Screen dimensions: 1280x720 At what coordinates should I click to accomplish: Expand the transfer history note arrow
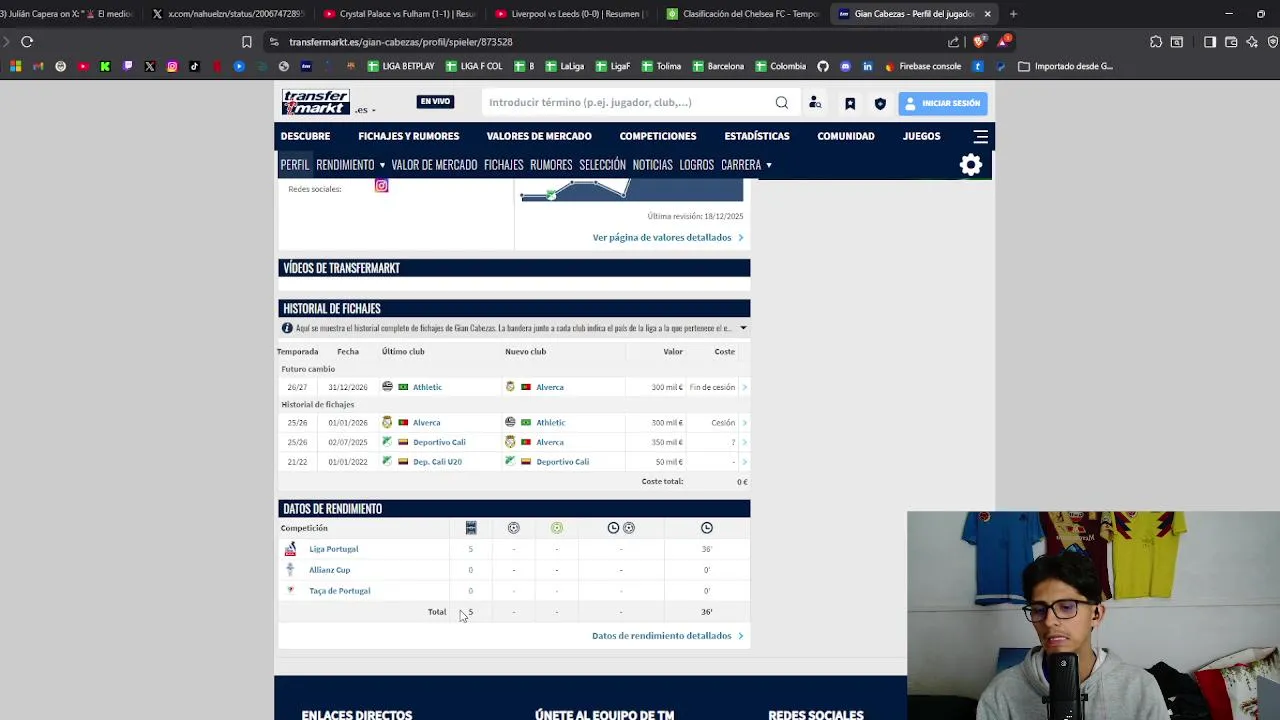click(x=743, y=328)
